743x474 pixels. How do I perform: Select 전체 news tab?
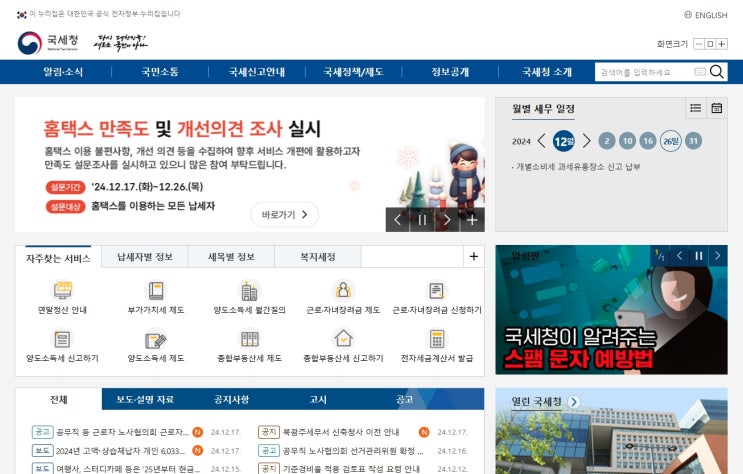pos(59,399)
